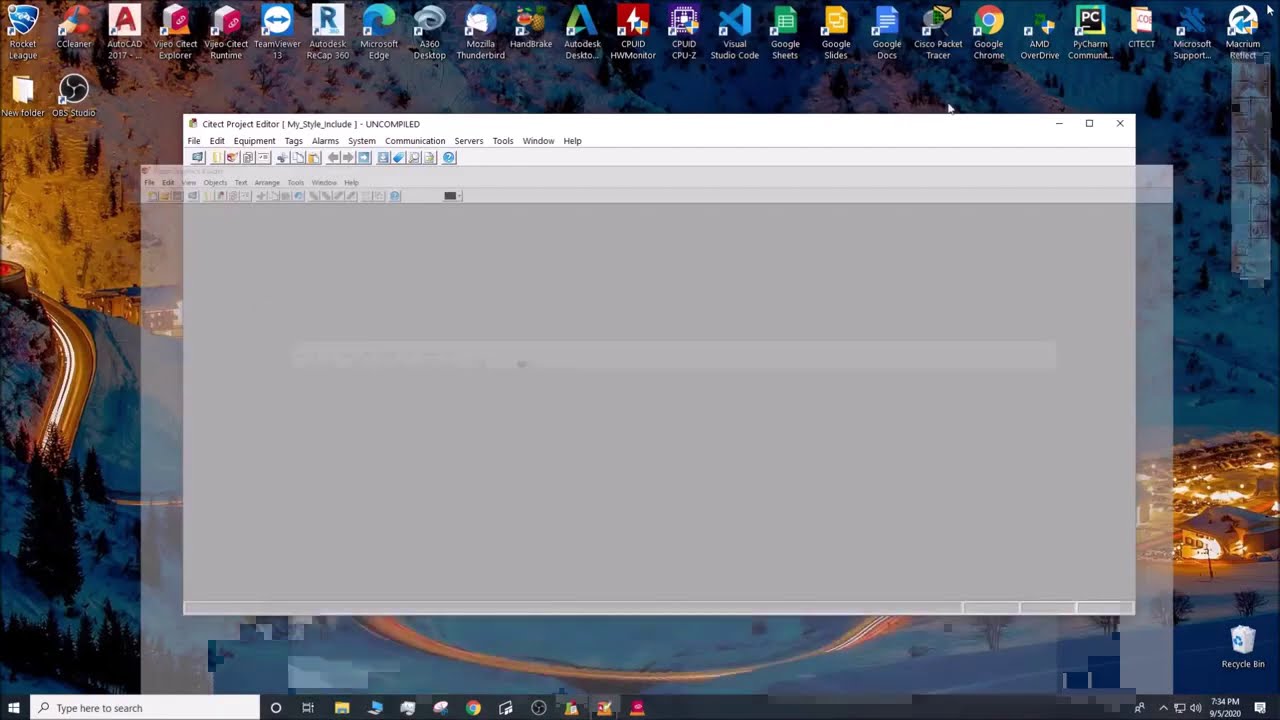Open the Window menu in Project Editor
Screen dimensions: 1280x720
pyautogui.click(x=538, y=141)
